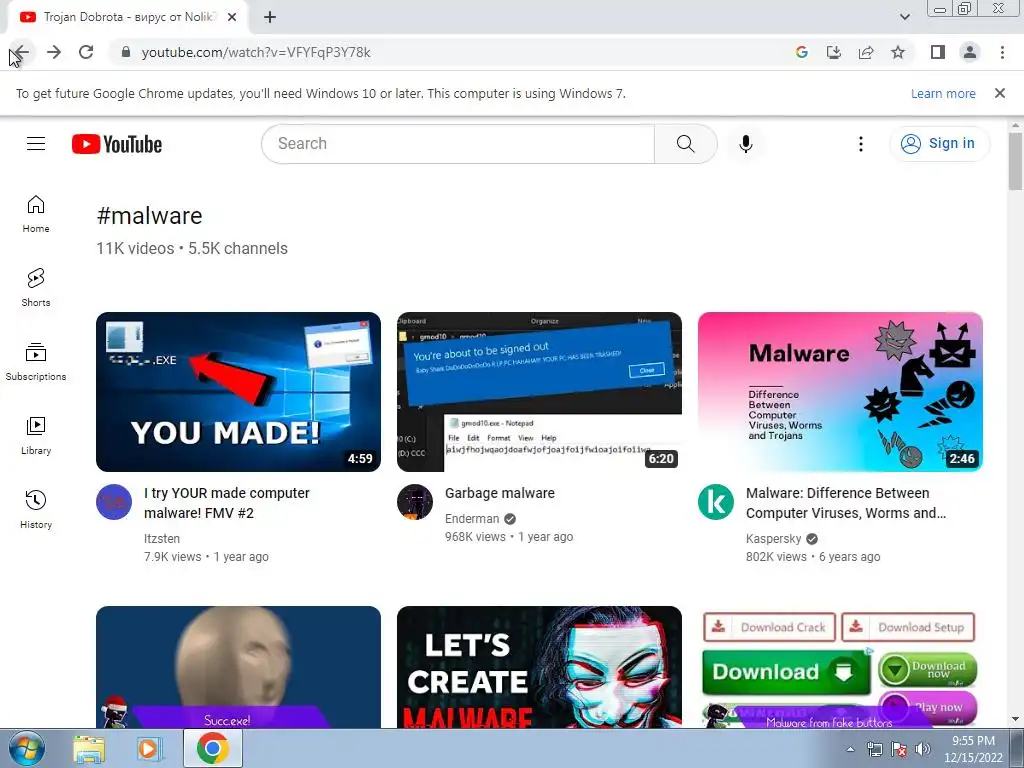The image size is (1024, 768).
Task: Click the page vertical scrollbar thumb
Action: (x=1015, y=160)
